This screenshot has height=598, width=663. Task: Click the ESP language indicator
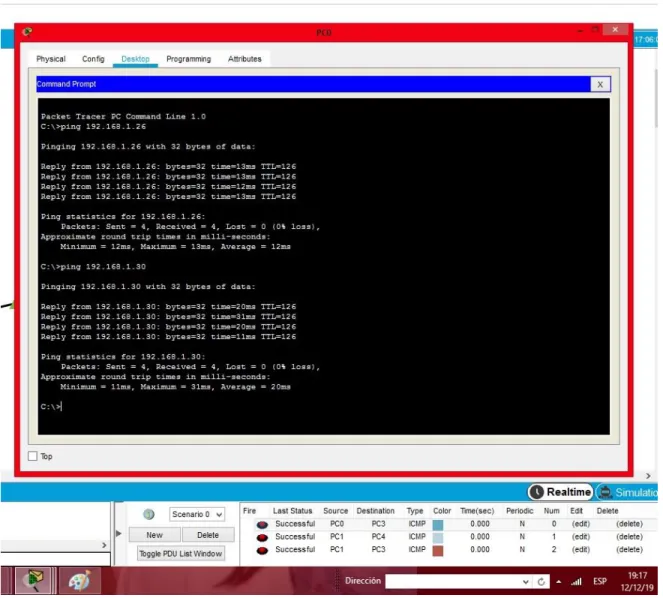click(600, 582)
